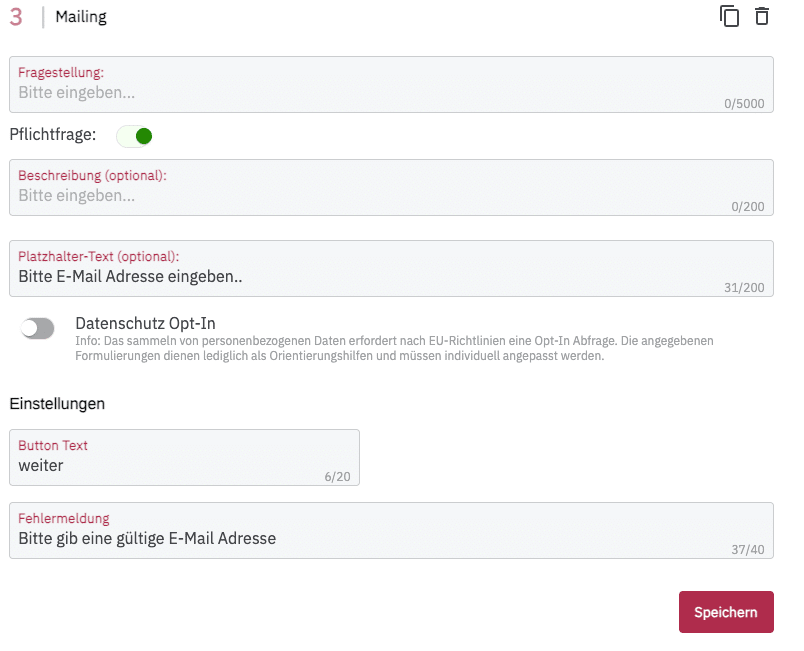Screen dimensions: 804x651
Task: Click the 'Einstellungen' section heading
Action: click(57, 404)
